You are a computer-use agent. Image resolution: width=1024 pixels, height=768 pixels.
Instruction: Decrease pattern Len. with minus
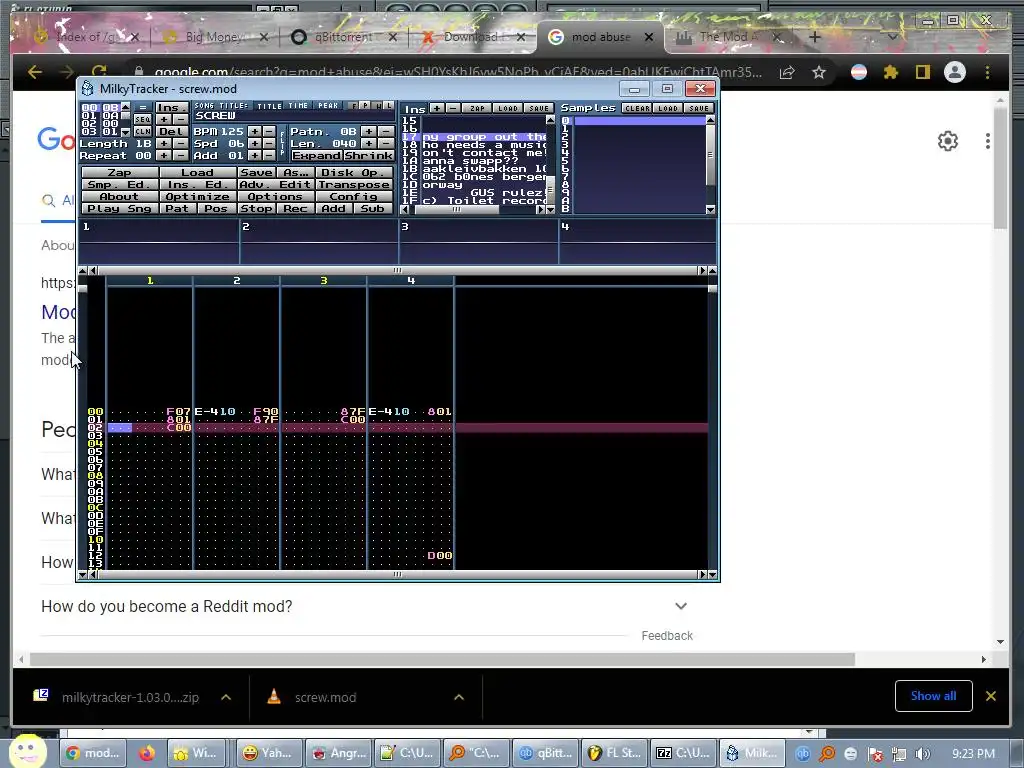(386, 144)
